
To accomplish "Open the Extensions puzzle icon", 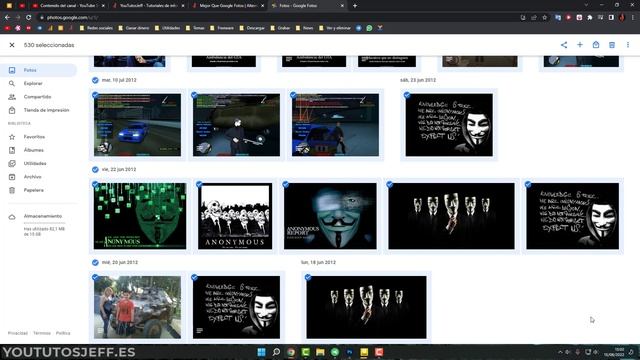I will 590,18.
